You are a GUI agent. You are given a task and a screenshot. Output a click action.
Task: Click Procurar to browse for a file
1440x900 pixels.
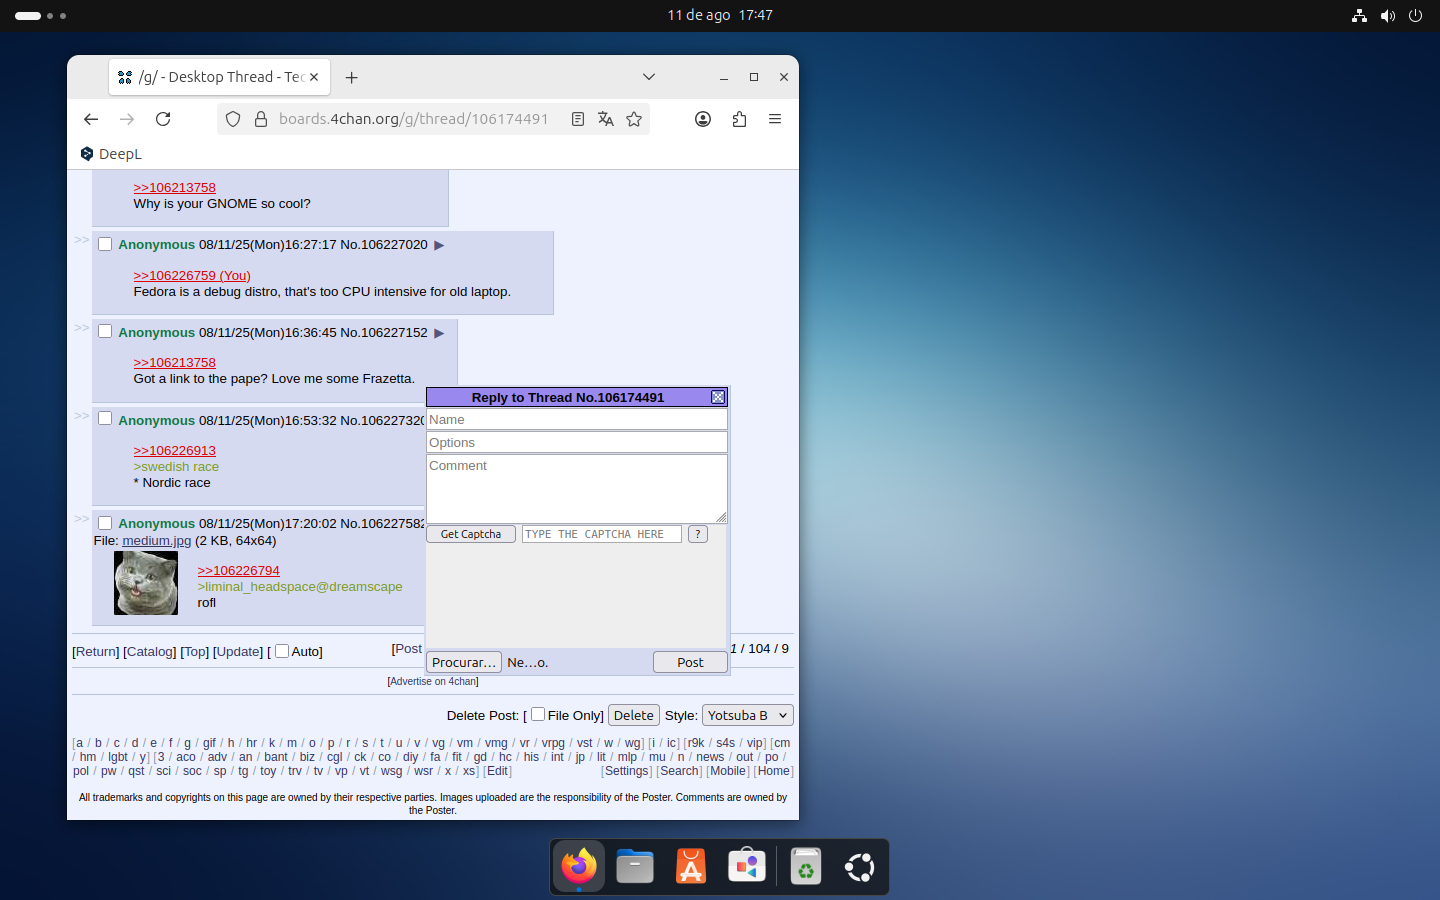pos(464,662)
